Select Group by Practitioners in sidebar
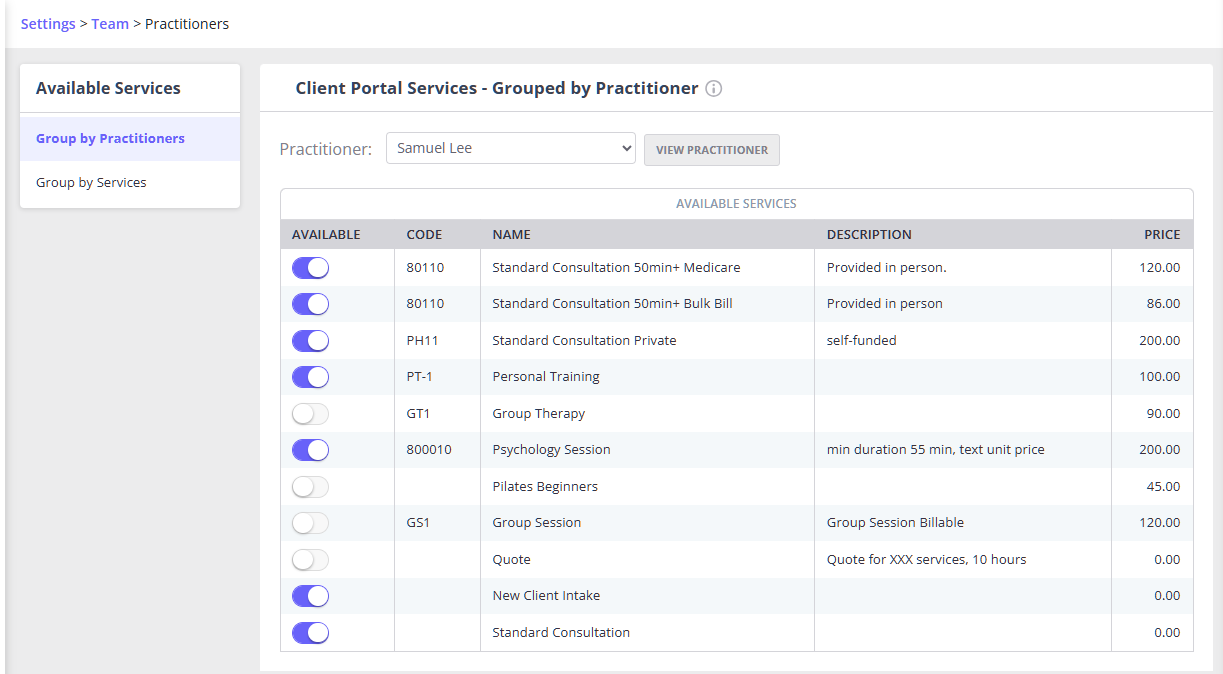The height and width of the screenshot is (674, 1223). 110,139
